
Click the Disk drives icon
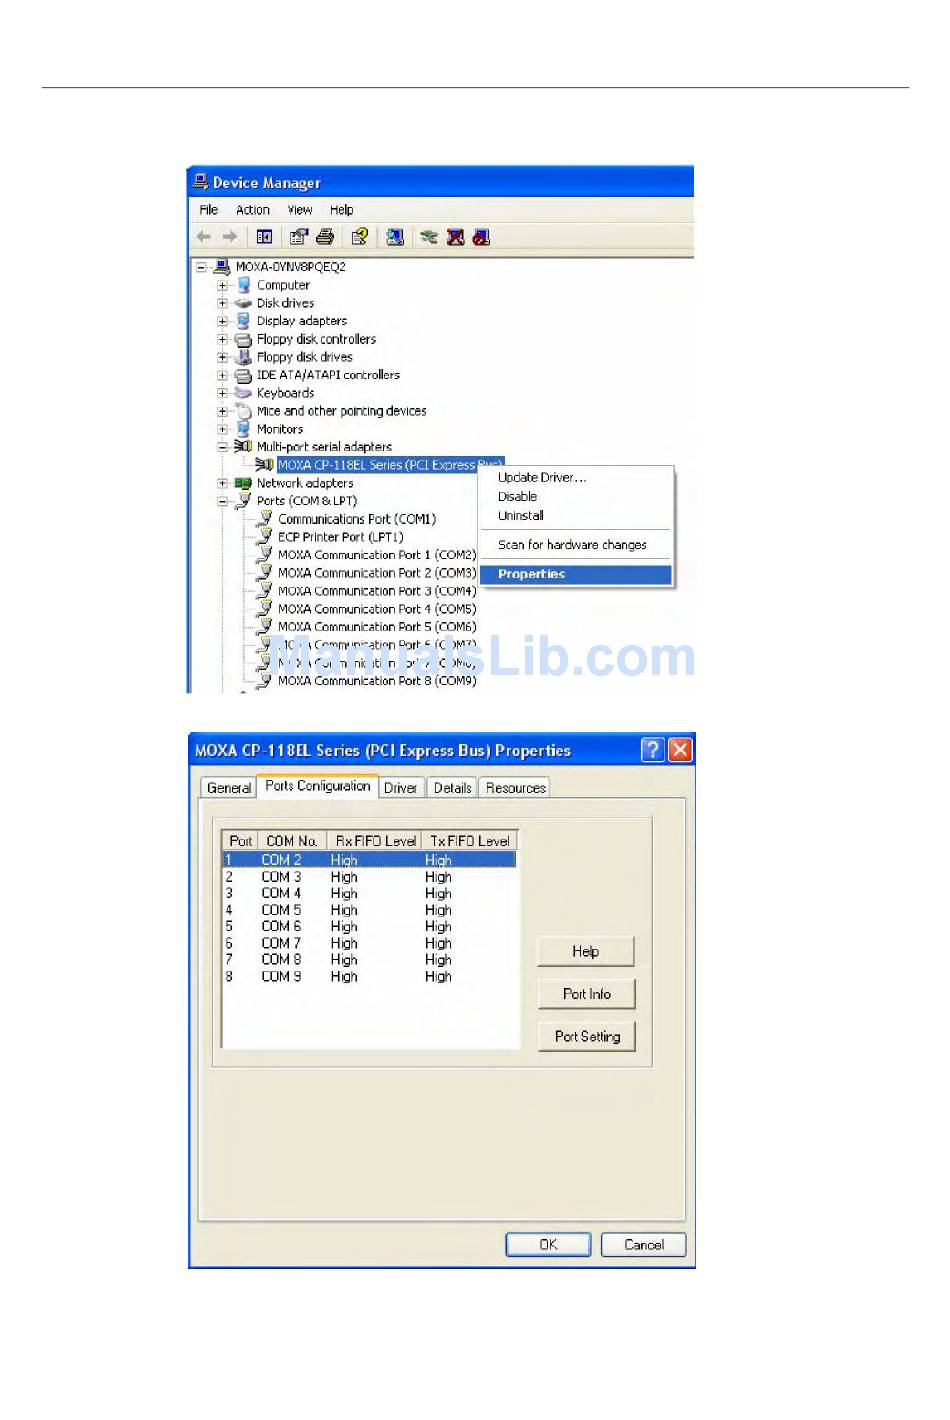(243, 303)
